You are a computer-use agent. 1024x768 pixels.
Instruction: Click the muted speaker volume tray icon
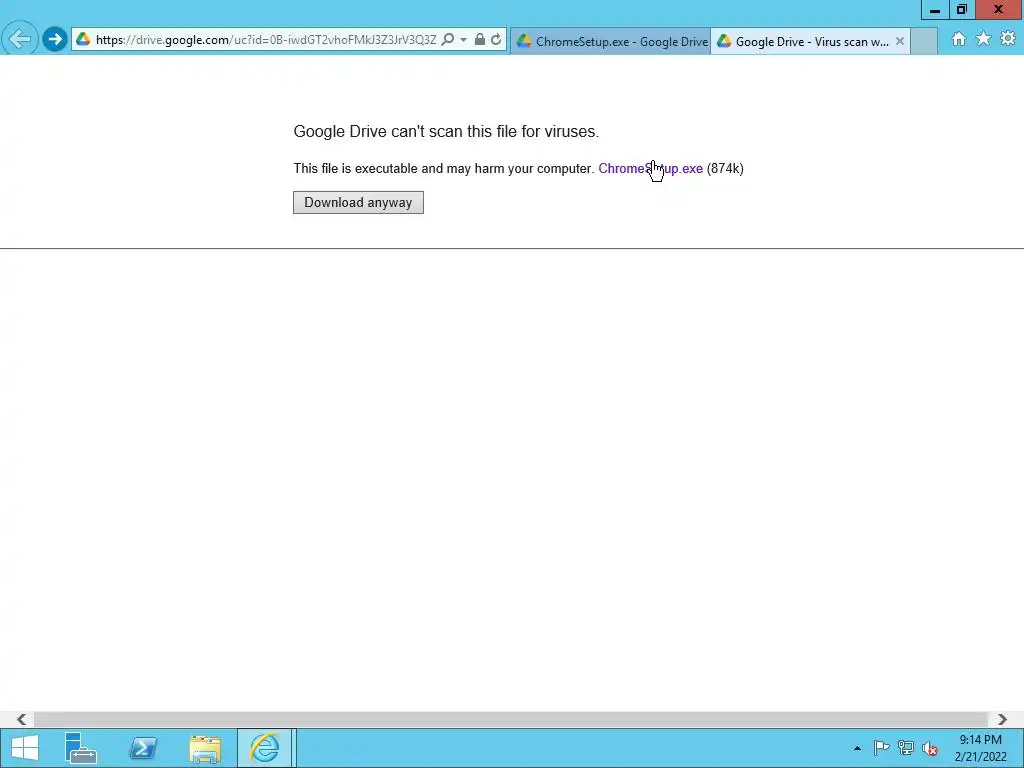pyautogui.click(x=930, y=748)
